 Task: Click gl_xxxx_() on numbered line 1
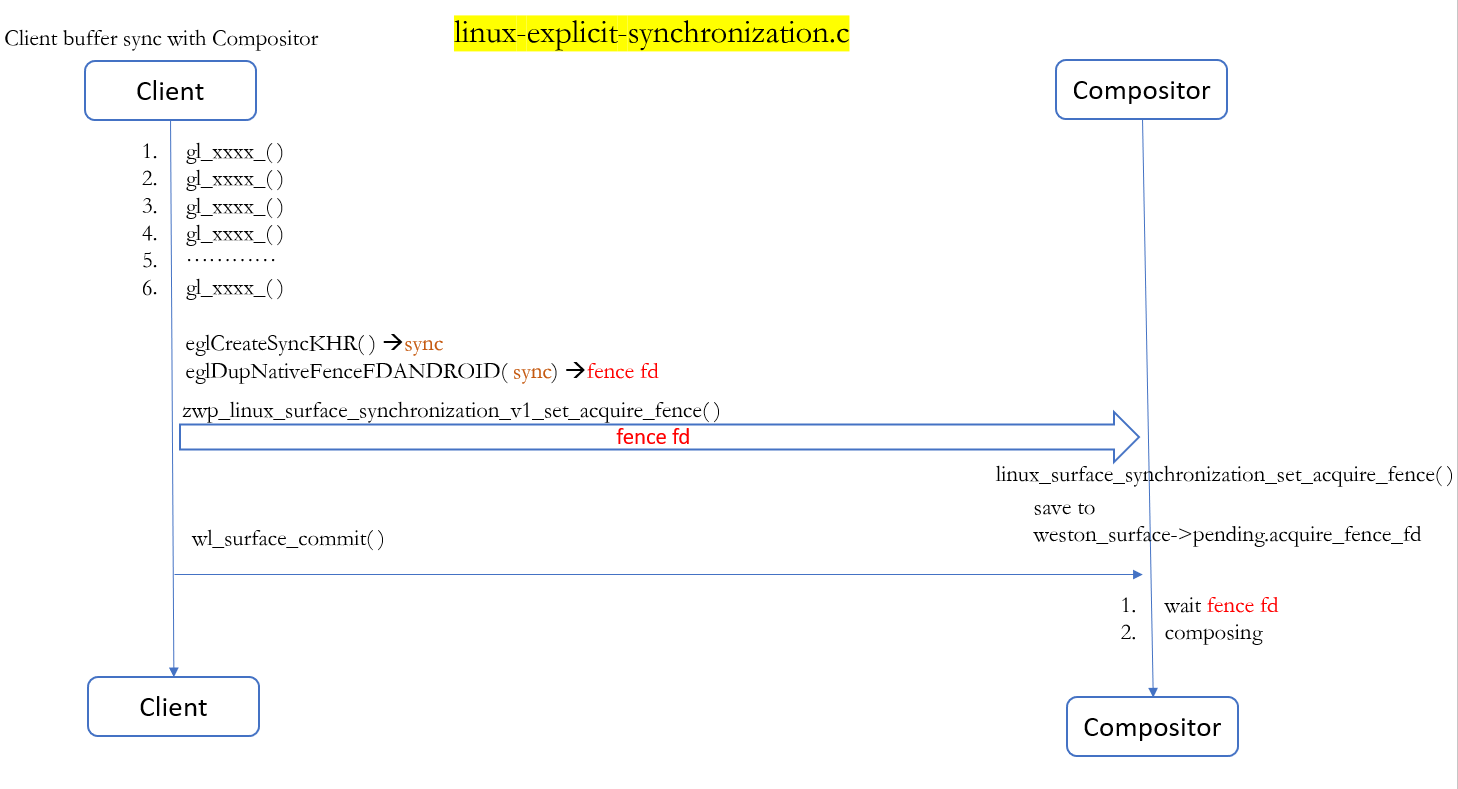pos(235,152)
